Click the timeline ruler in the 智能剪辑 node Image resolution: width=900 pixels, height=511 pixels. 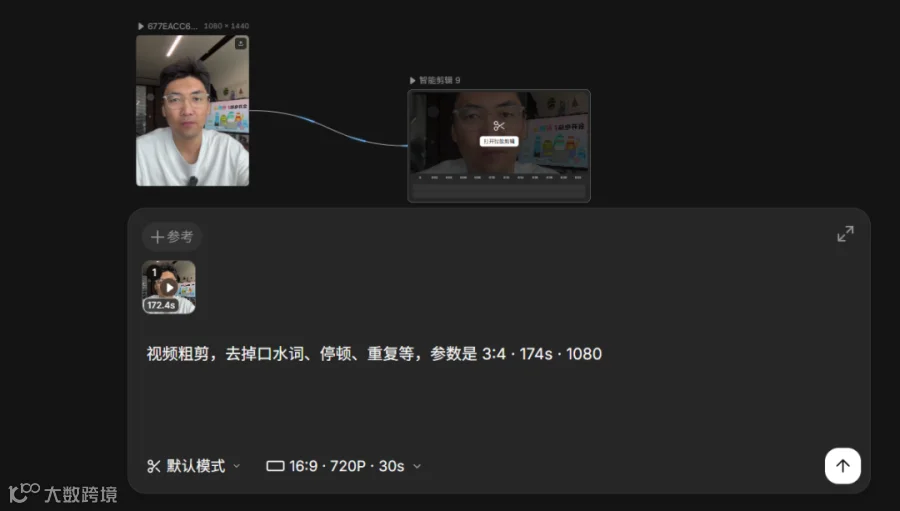pos(499,177)
